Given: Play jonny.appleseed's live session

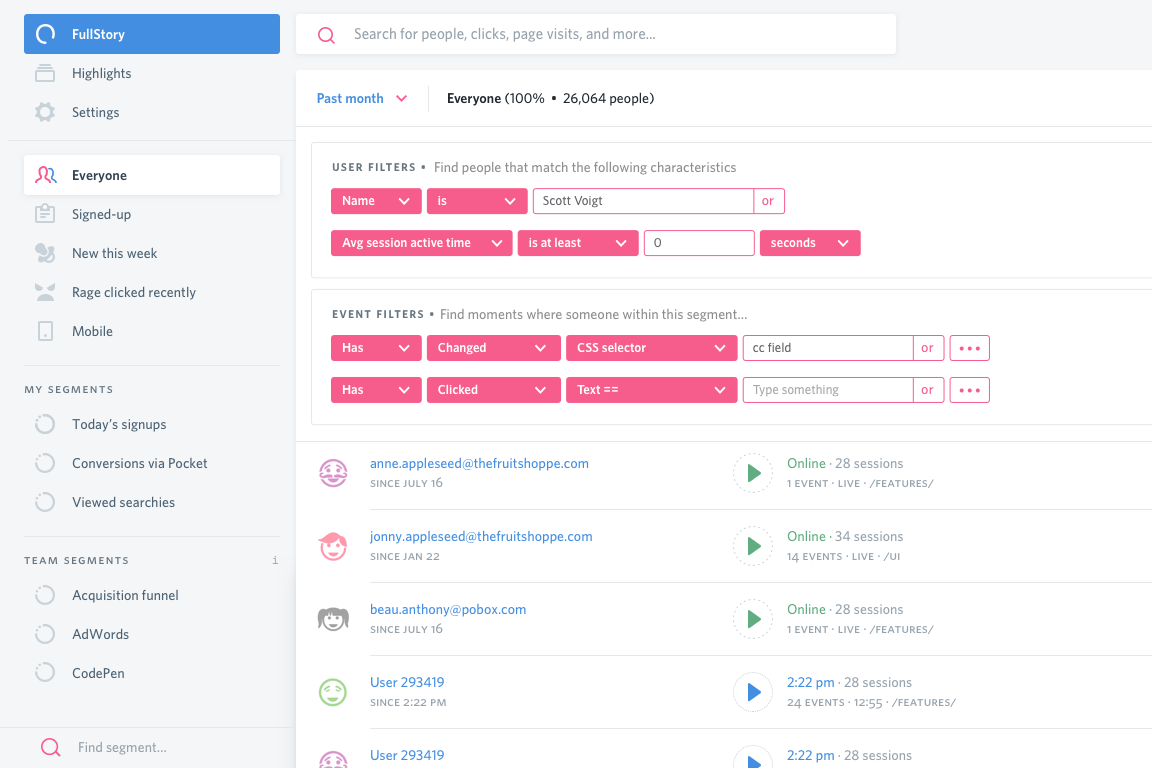Looking at the screenshot, I should [753, 546].
